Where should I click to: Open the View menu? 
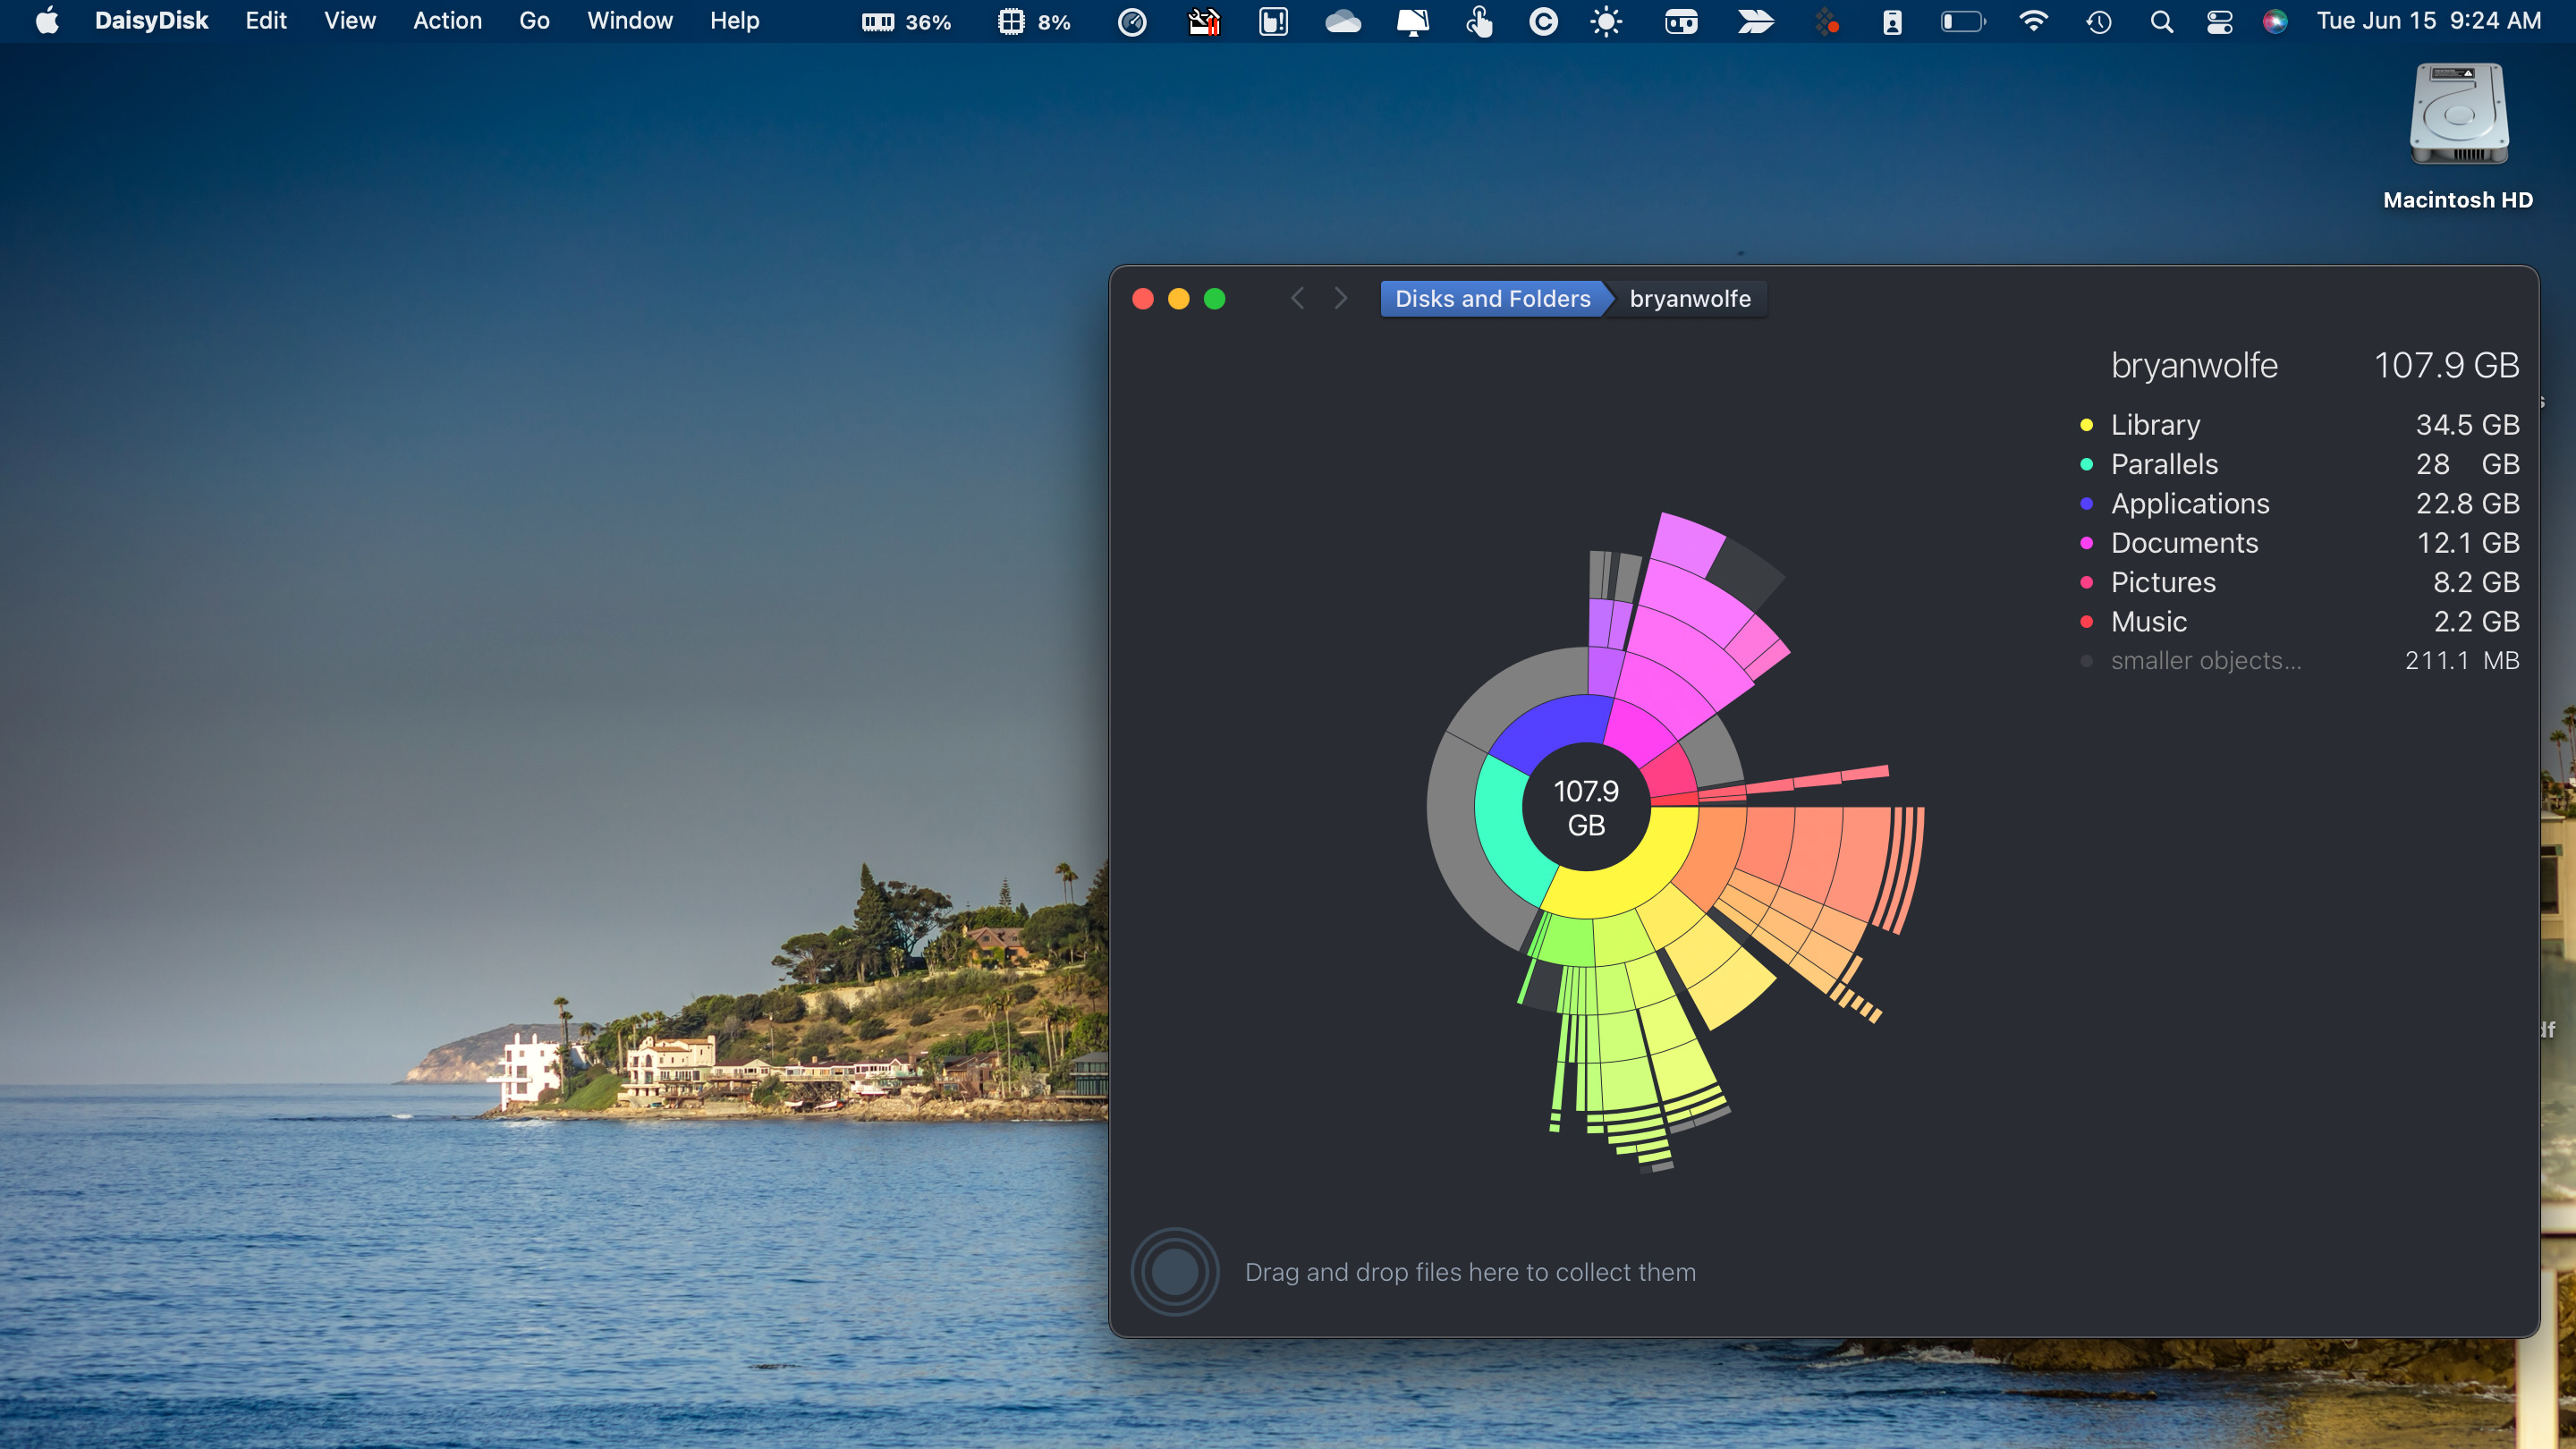[x=350, y=21]
